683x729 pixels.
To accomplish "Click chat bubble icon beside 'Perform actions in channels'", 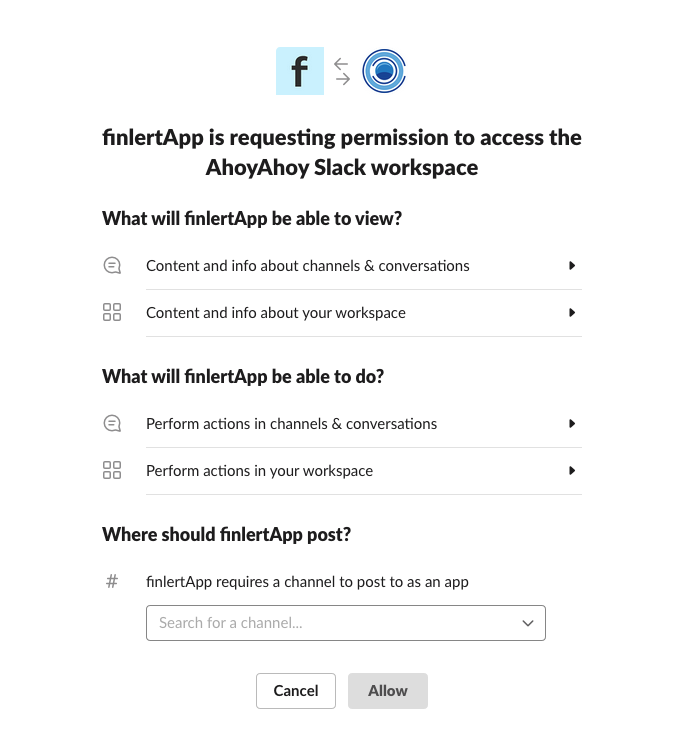I will pyautogui.click(x=112, y=424).
